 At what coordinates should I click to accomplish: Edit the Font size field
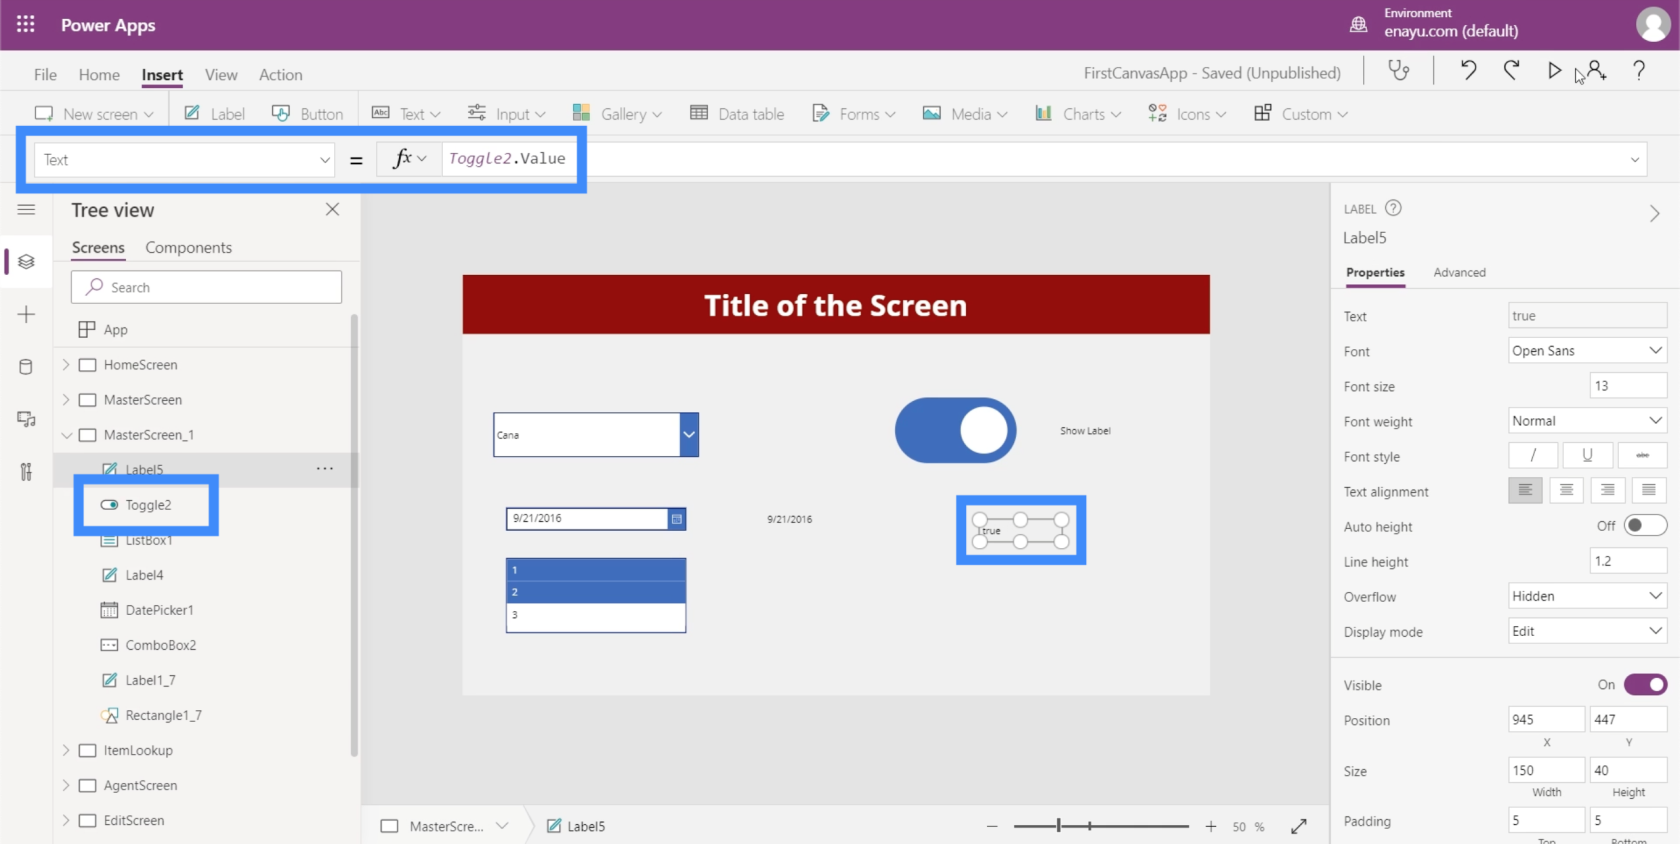1628,386
